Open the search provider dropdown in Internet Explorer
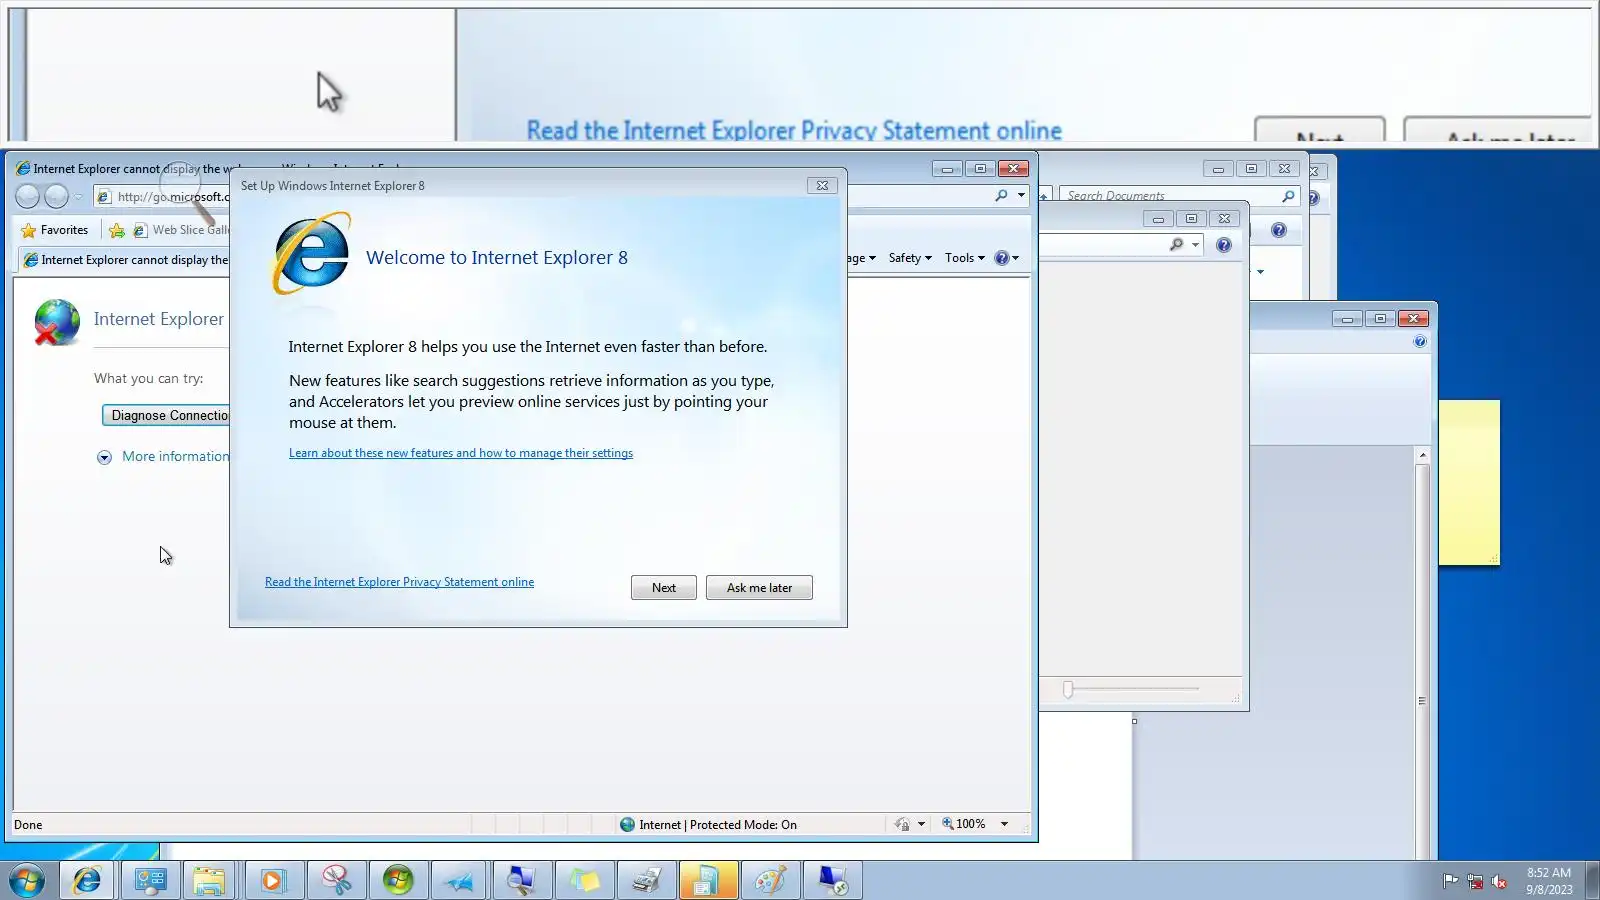This screenshot has height=900, width=1600. [1021, 196]
